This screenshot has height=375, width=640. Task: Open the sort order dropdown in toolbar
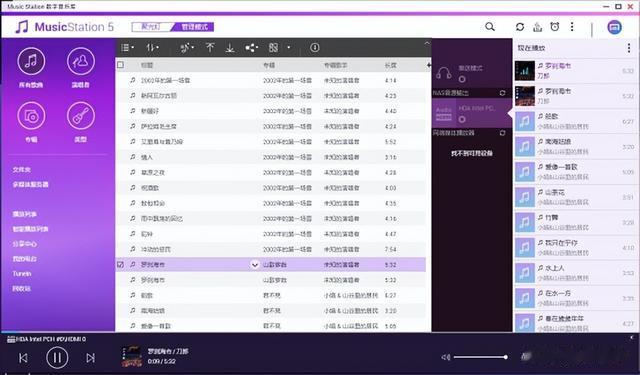click(x=152, y=48)
